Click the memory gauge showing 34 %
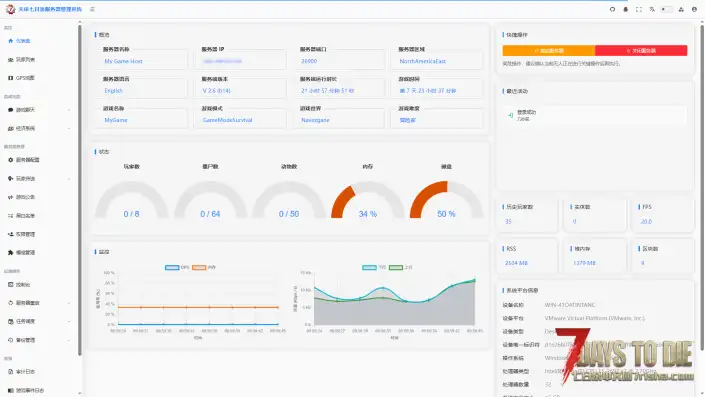The image size is (705, 397). click(x=367, y=200)
